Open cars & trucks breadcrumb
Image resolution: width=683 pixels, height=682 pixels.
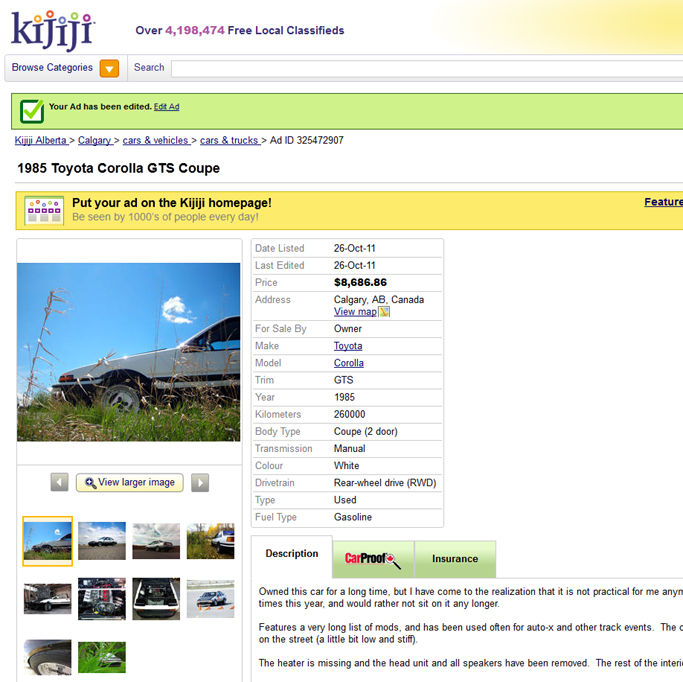coord(229,140)
